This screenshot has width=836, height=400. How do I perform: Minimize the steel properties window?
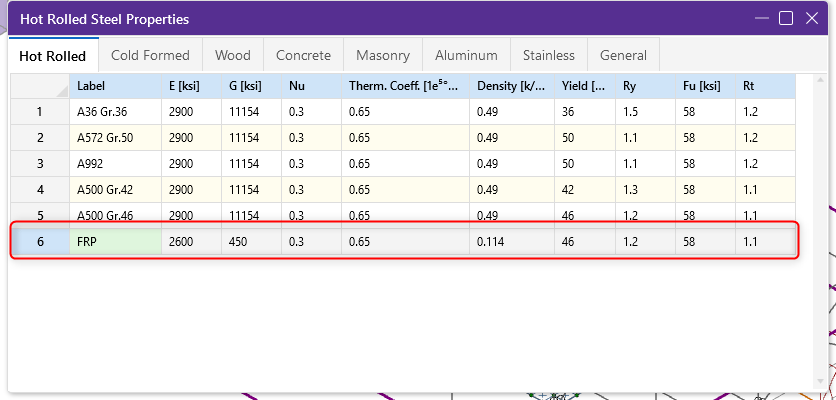pos(762,18)
